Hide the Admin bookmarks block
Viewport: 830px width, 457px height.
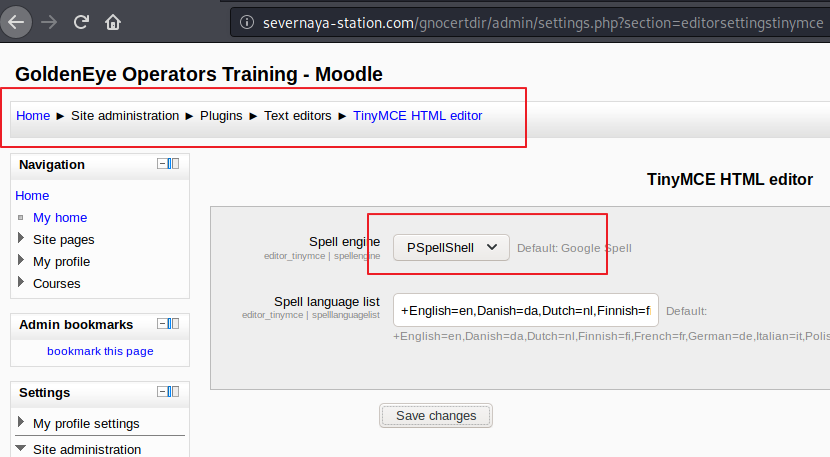(161, 324)
